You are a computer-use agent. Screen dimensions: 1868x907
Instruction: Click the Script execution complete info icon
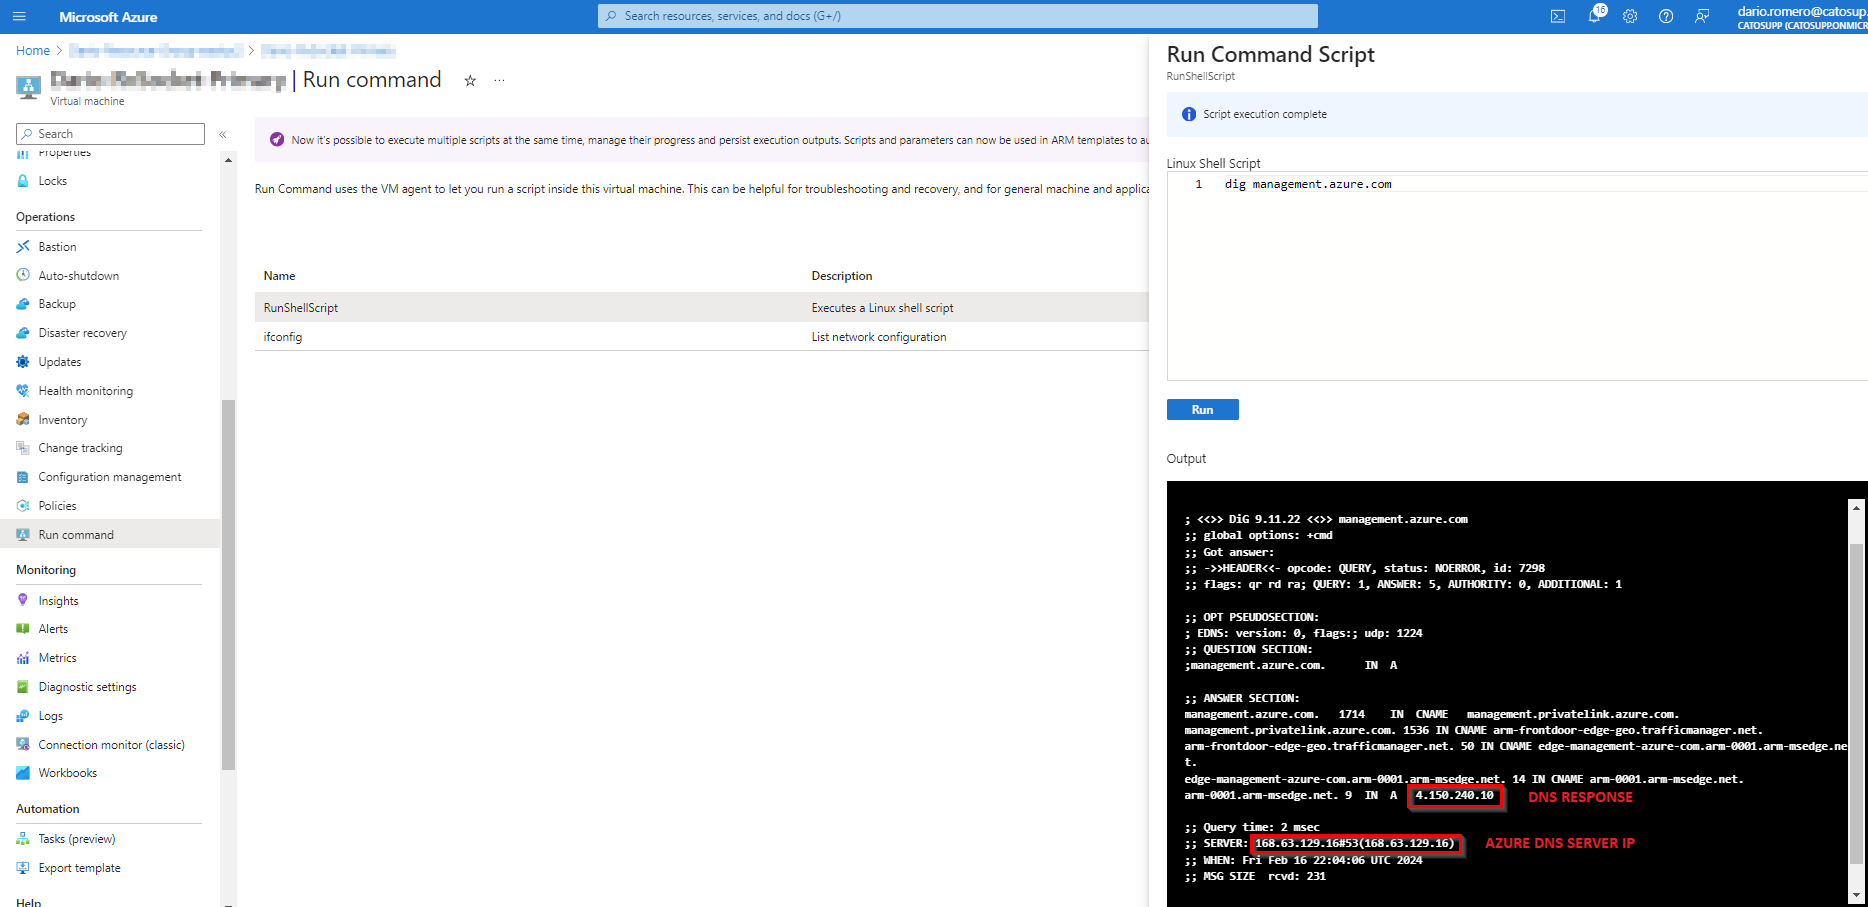pyautogui.click(x=1189, y=115)
